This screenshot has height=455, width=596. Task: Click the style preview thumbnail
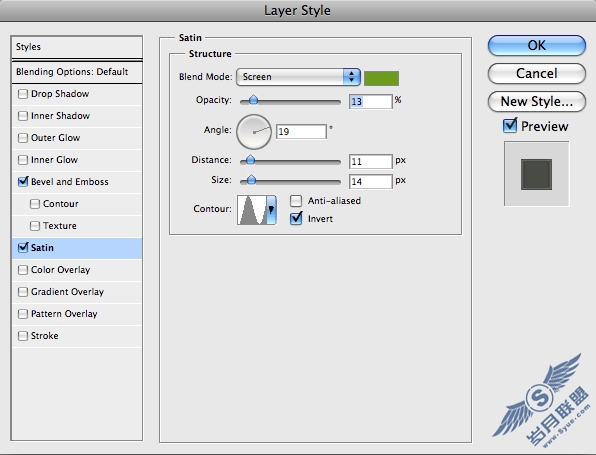pos(536,174)
